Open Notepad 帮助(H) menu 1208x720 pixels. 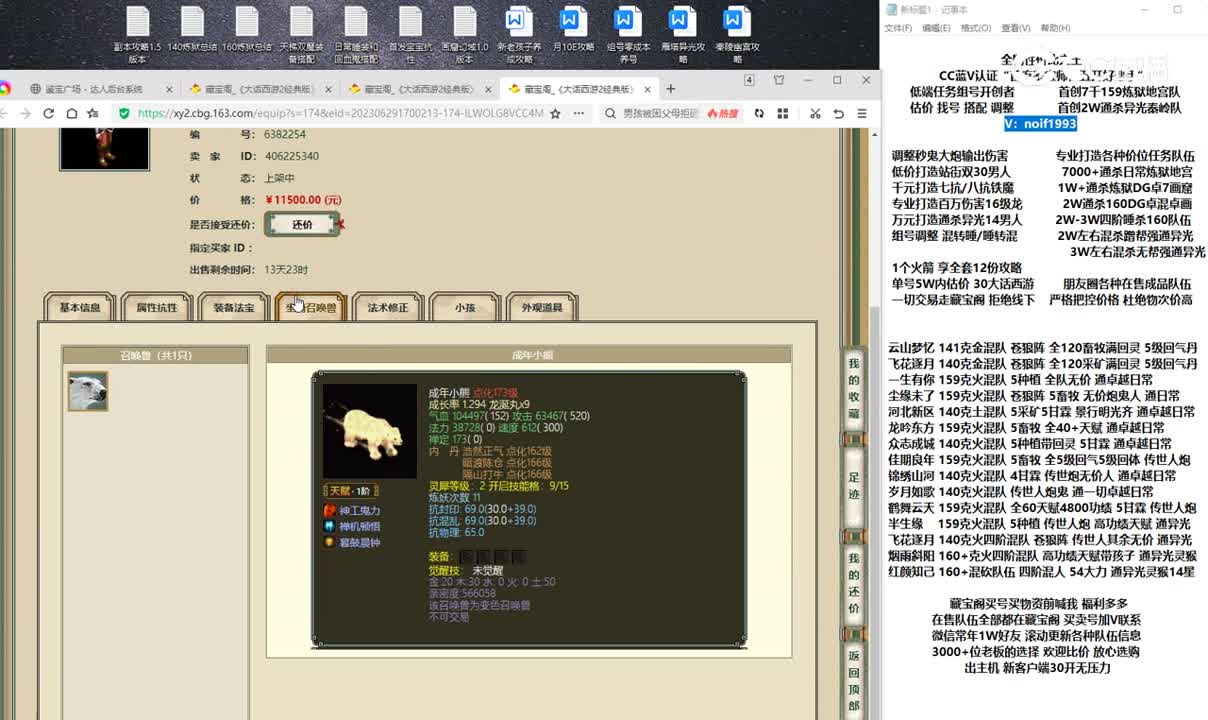(1055, 28)
